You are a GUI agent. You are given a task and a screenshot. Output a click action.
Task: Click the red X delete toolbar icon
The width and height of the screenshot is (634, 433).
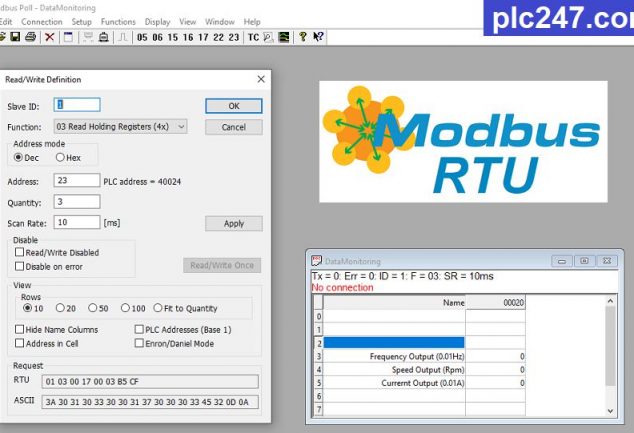point(49,37)
